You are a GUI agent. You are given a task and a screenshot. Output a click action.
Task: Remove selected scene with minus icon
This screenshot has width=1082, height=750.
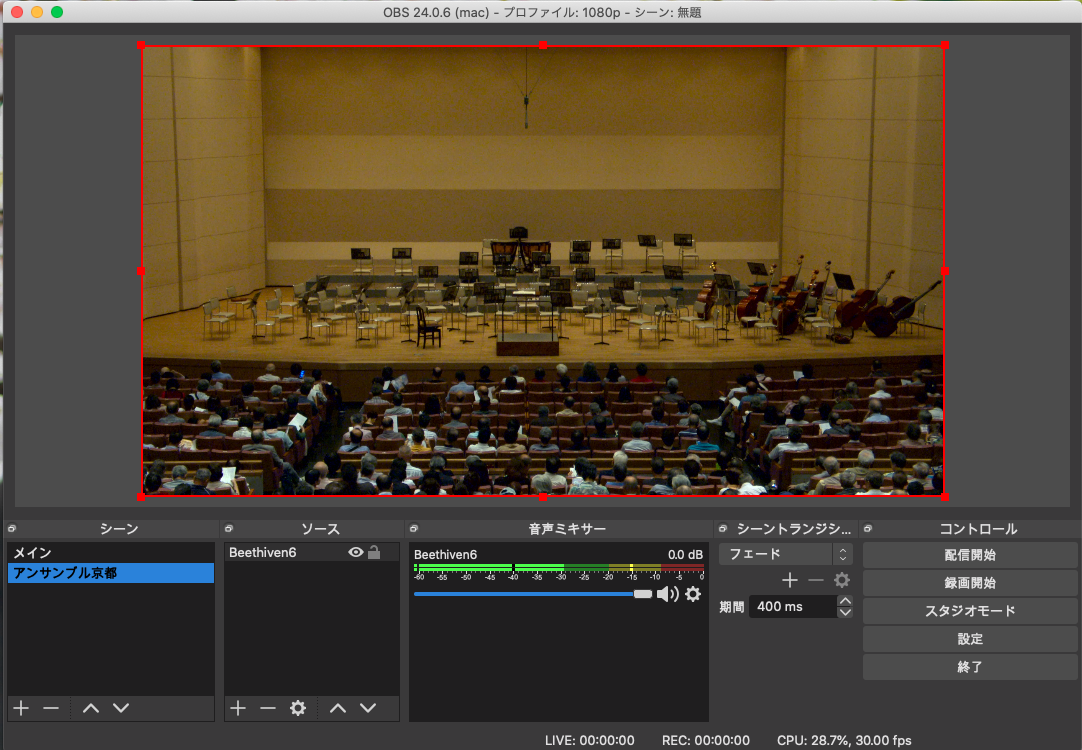coord(51,708)
